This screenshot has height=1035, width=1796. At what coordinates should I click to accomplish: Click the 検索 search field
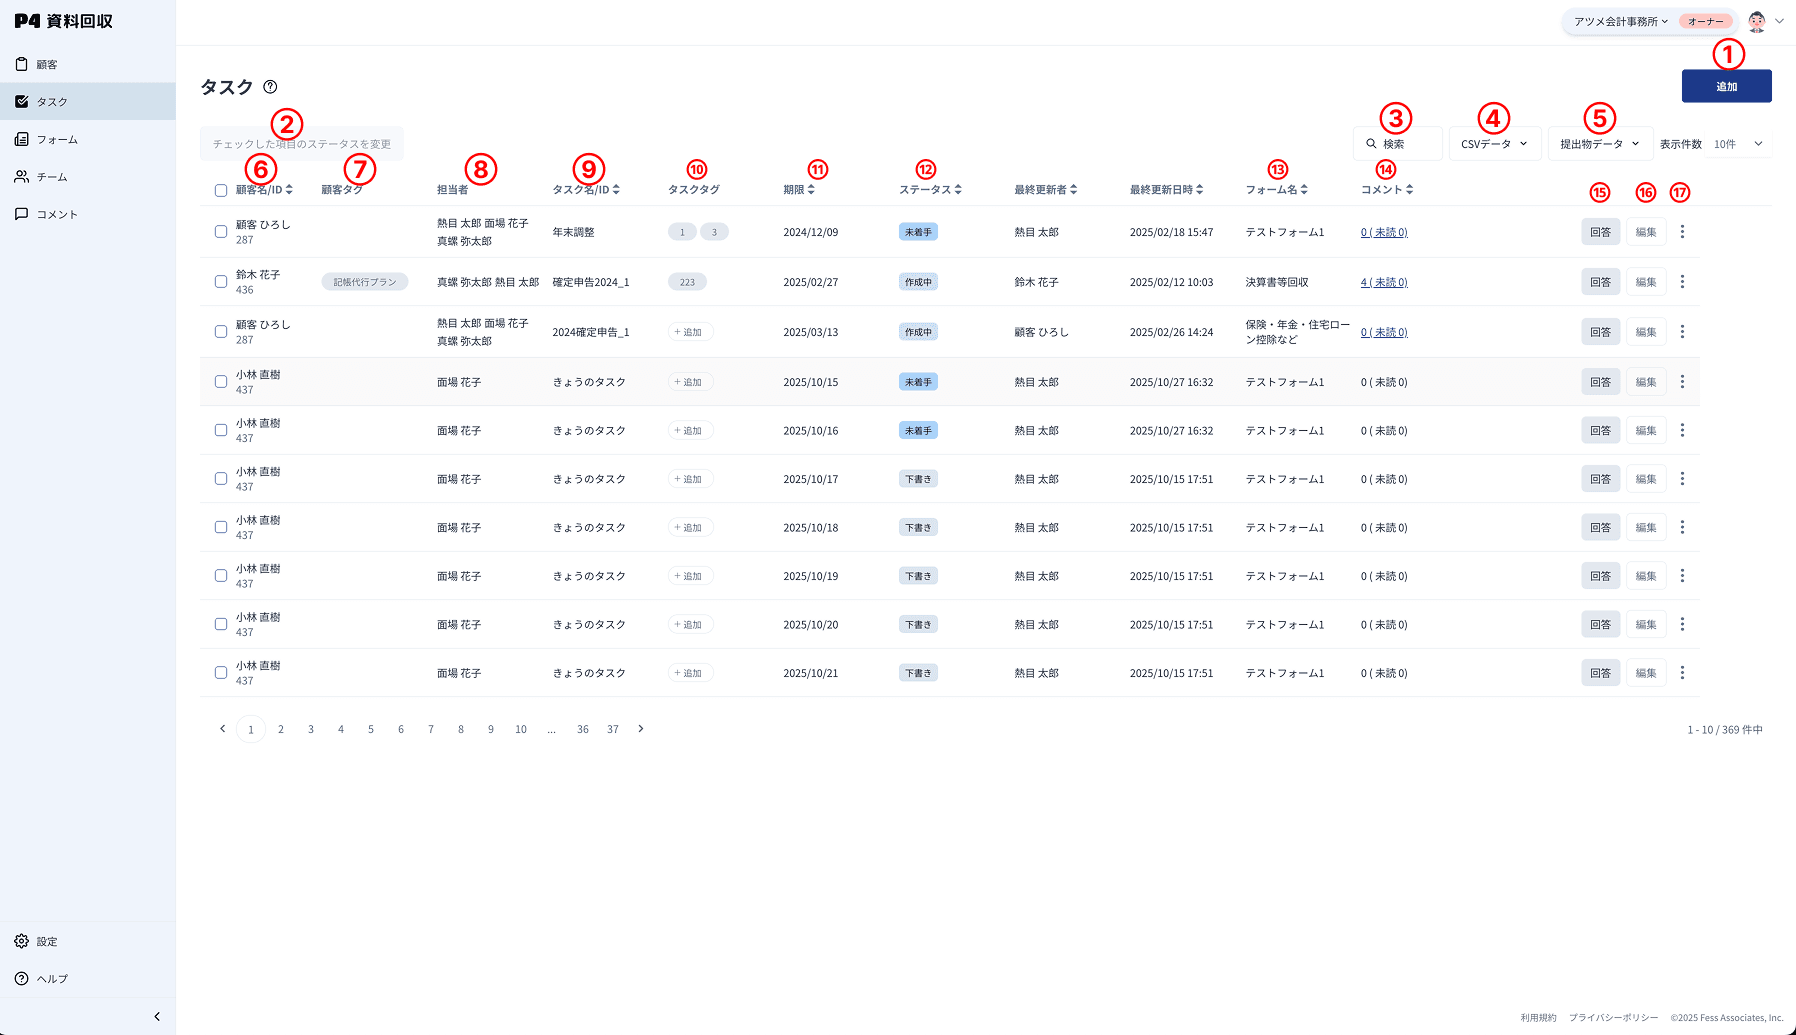pyautogui.click(x=1398, y=144)
